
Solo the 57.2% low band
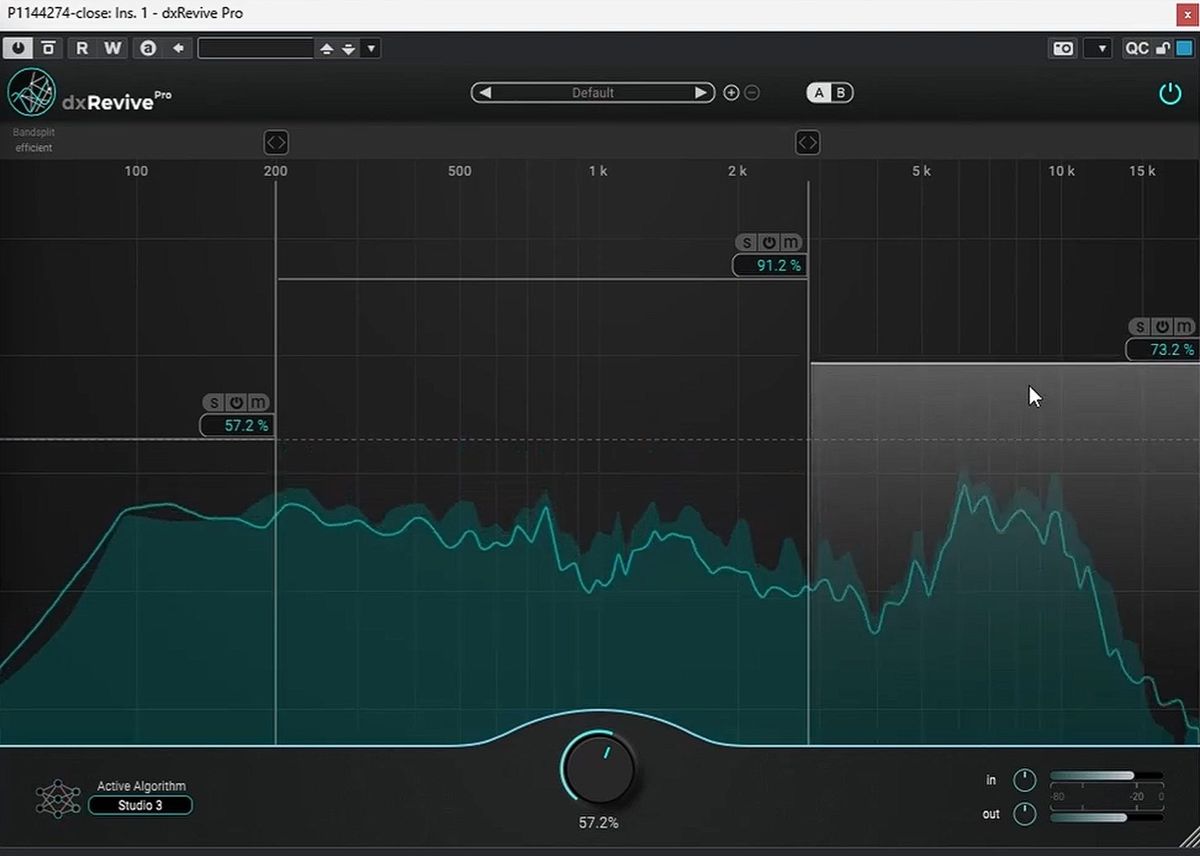click(x=213, y=403)
